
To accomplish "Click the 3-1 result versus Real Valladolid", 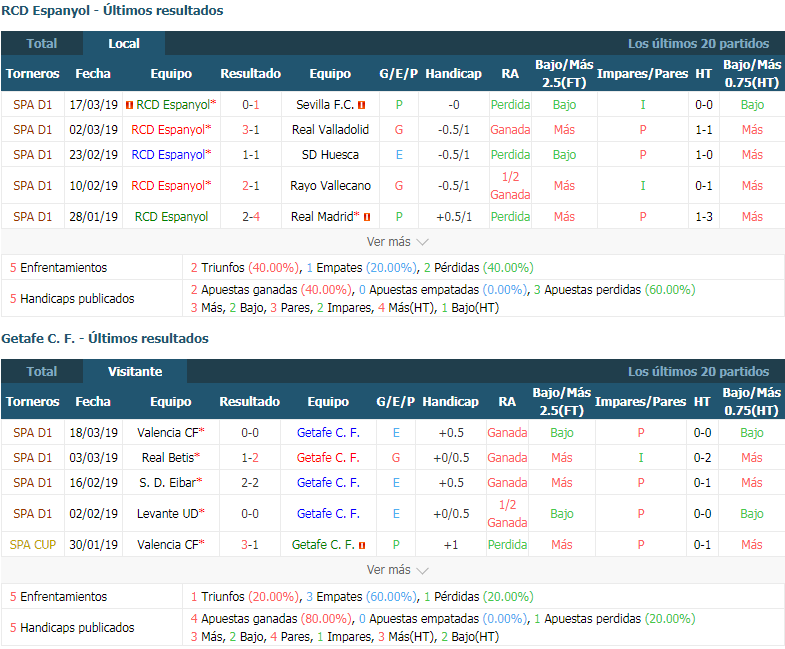I will (251, 130).
